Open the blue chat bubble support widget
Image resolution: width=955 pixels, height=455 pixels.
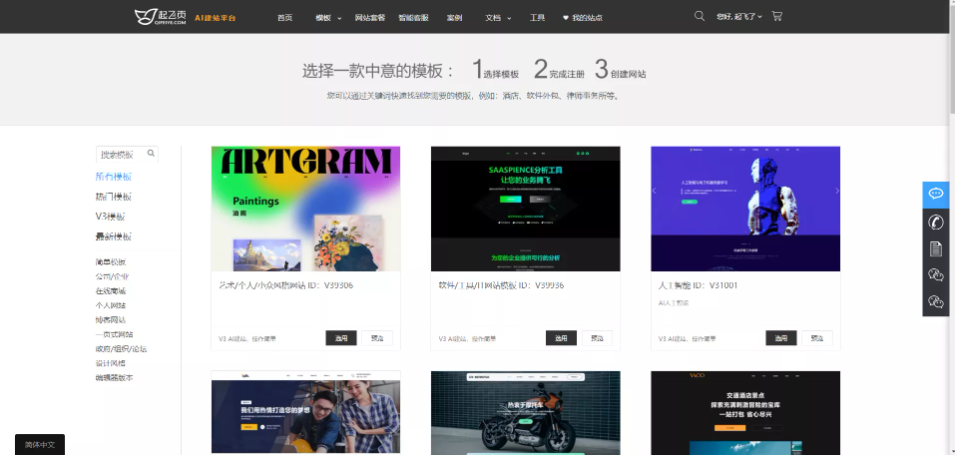[936, 194]
